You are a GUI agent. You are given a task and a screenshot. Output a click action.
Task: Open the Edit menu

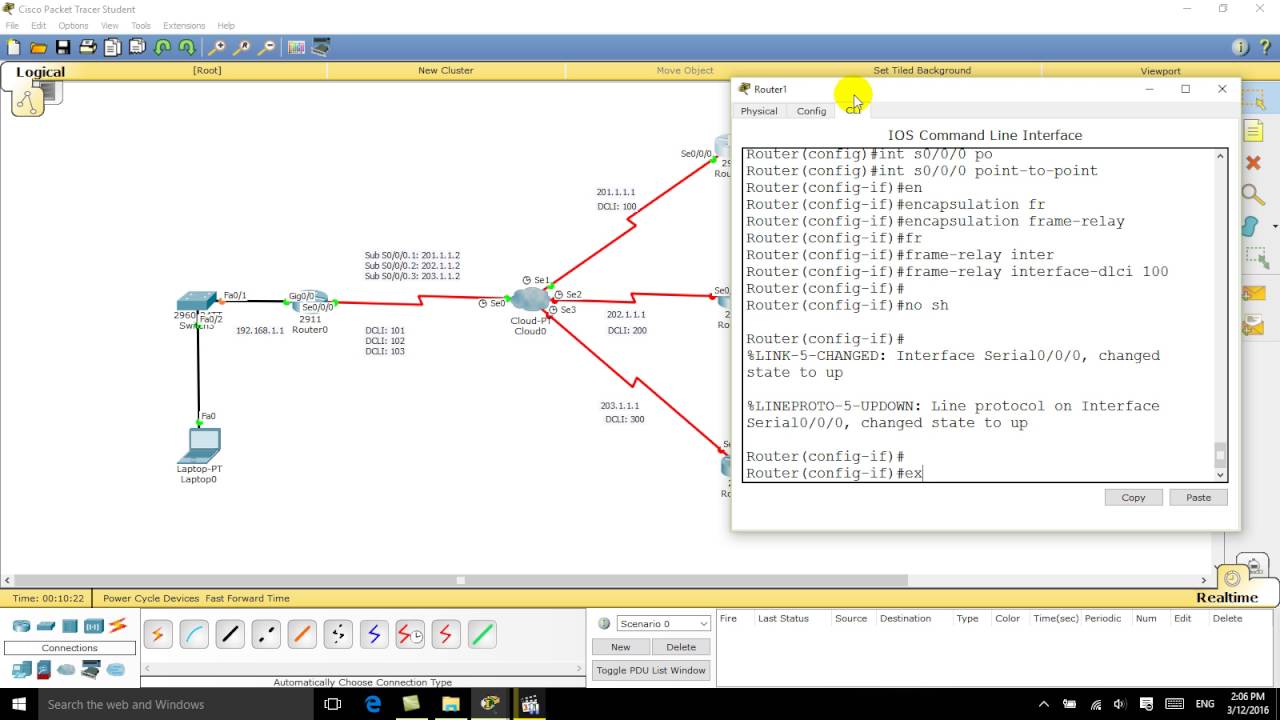[38, 25]
